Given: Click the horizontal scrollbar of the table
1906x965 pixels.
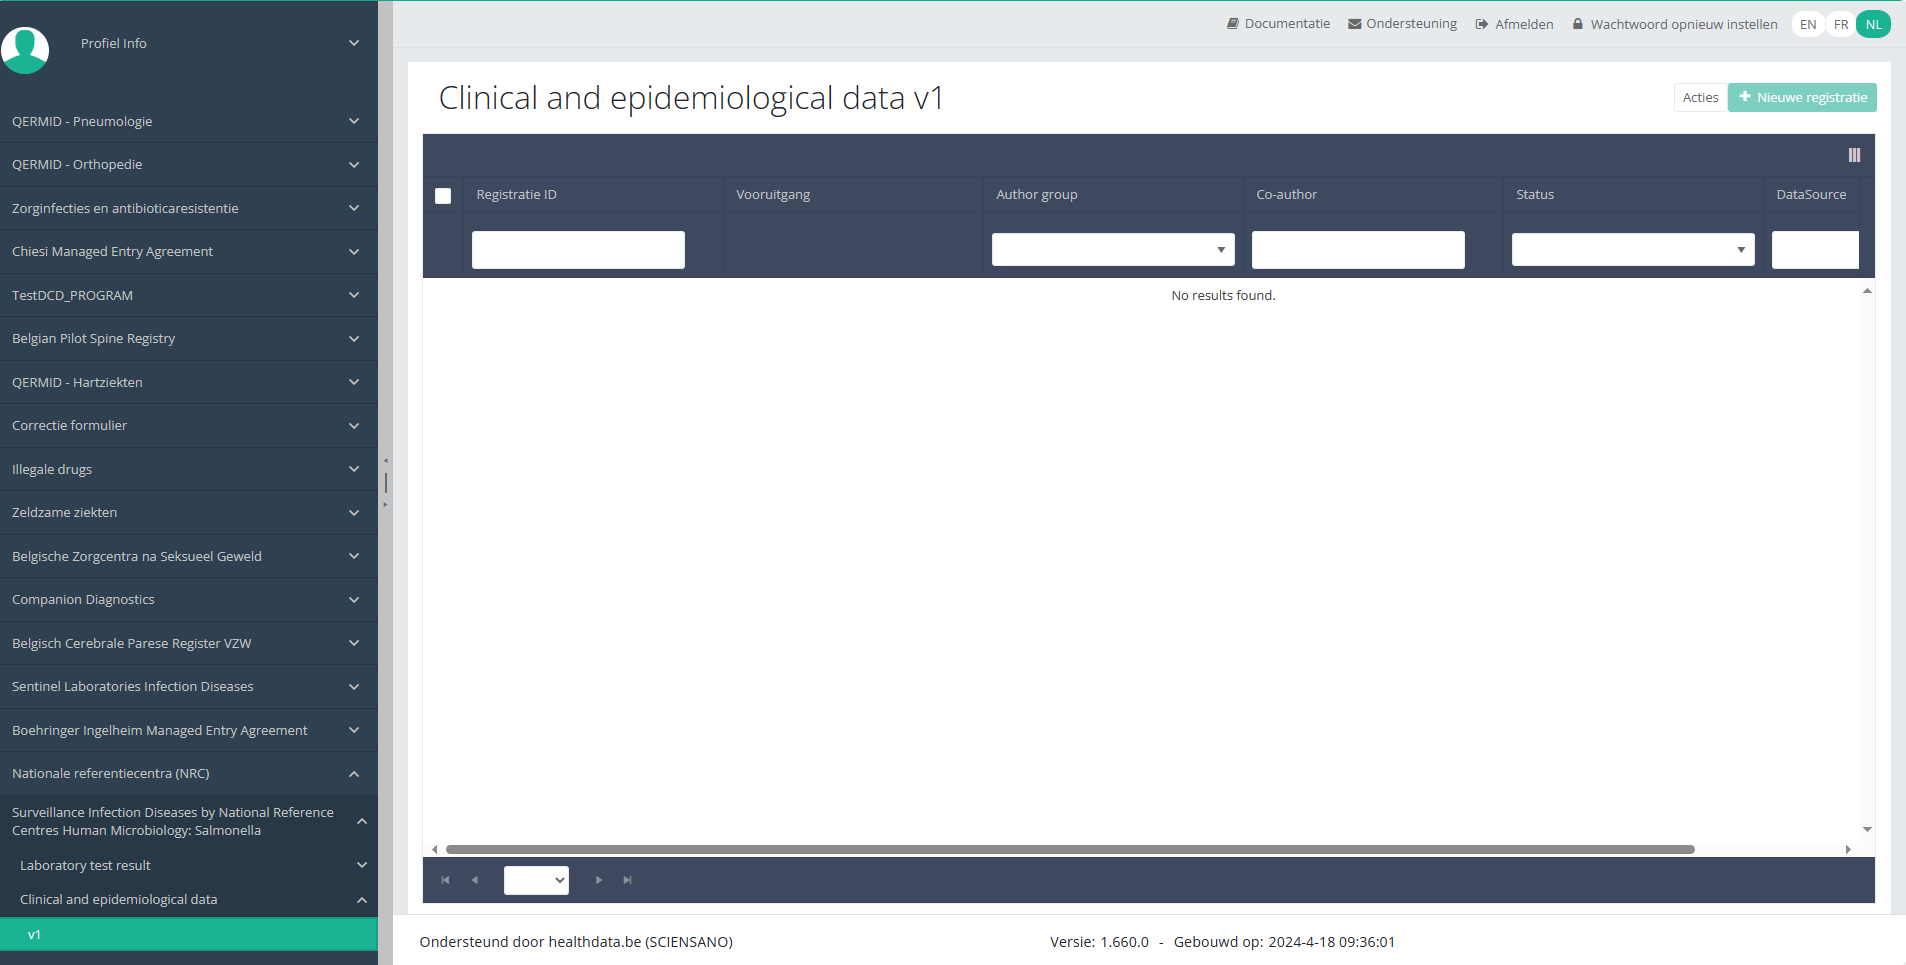Looking at the screenshot, I should click(1070, 849).
